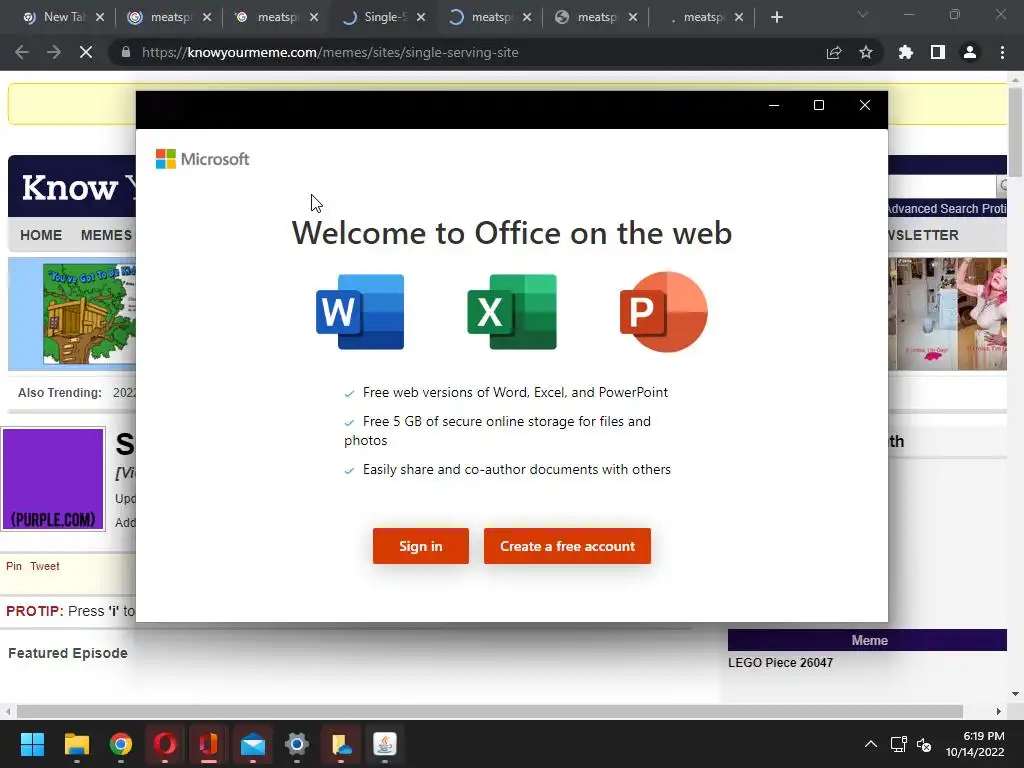1024x768 pixels.
Task: Close the Office welcome window
Action: click(865, 105)
